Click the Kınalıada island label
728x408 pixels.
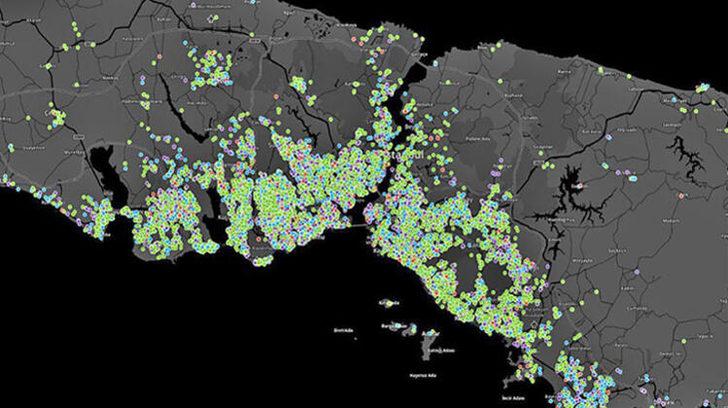[x=388, y=303]
